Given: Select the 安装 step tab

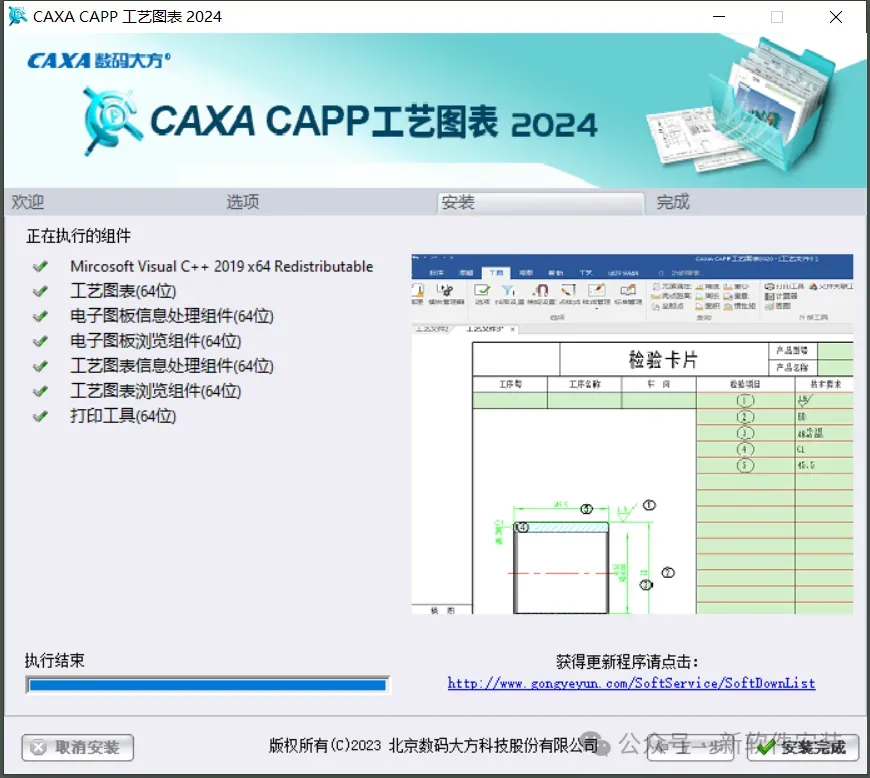Looking at the screenshot, I should tap(540, 203).
